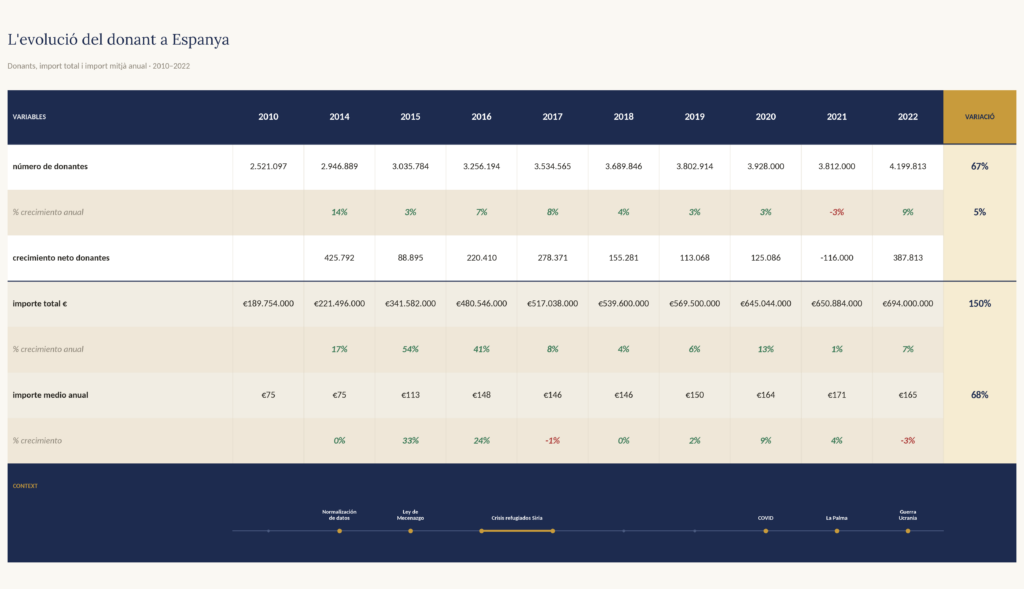Click the net growth value 387.813

tap(908, 258)
